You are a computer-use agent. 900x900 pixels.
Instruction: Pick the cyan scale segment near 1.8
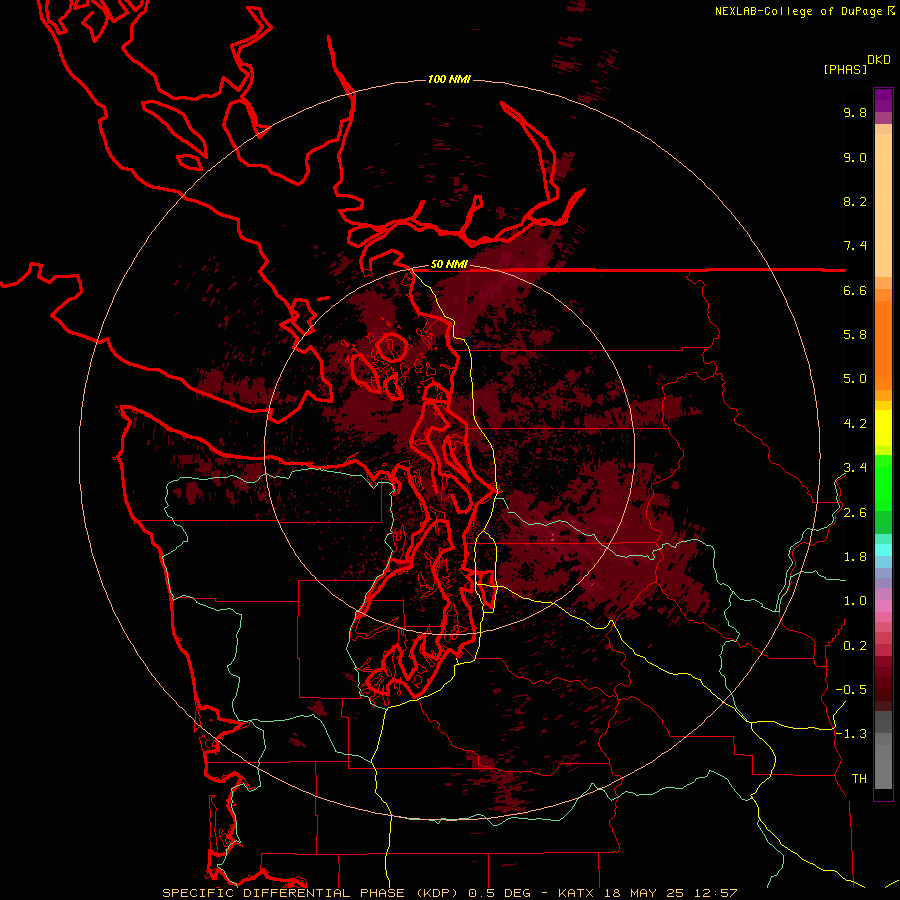tap(883, 550)
